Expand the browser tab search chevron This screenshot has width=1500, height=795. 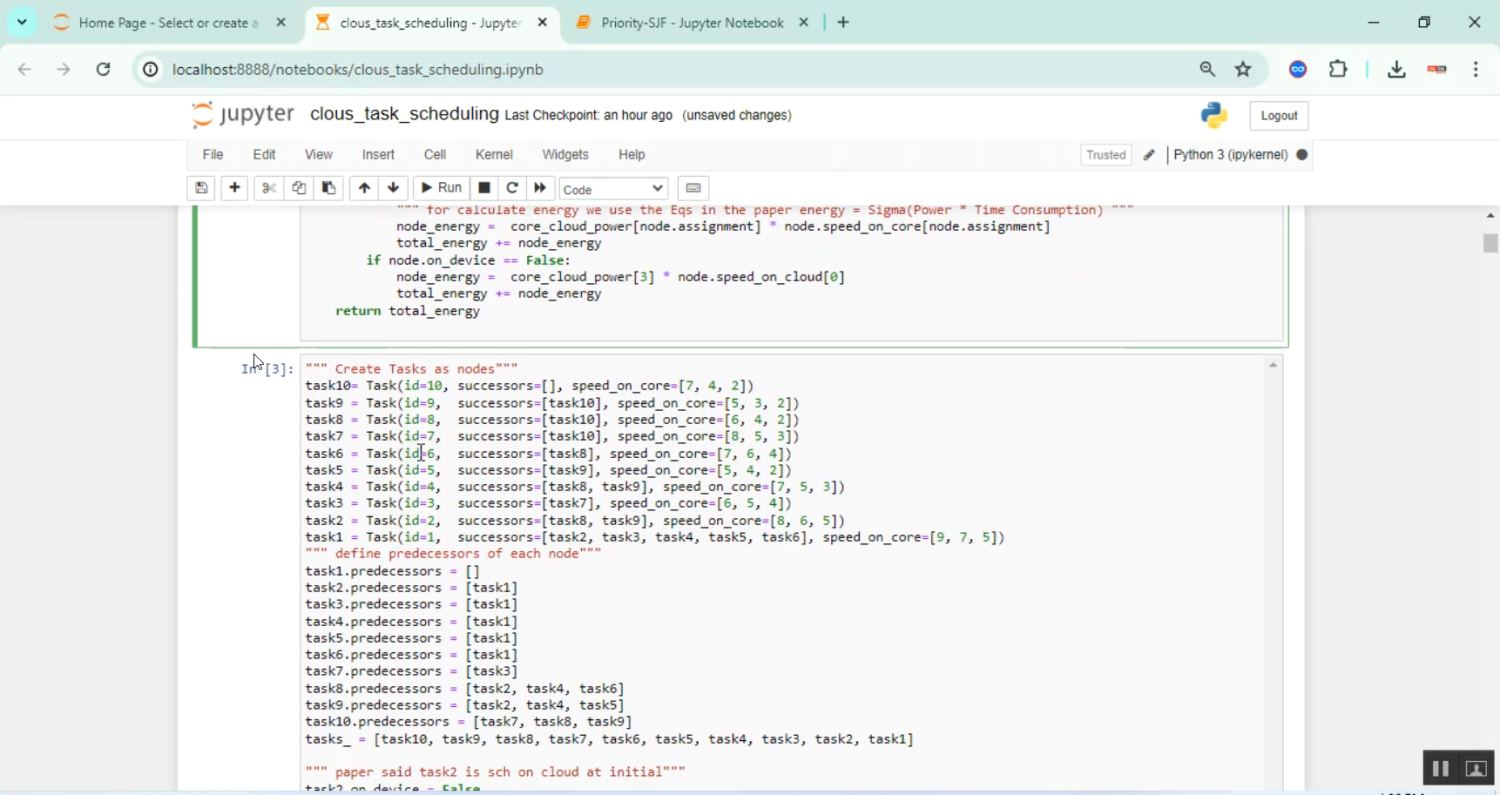(21, 22)
